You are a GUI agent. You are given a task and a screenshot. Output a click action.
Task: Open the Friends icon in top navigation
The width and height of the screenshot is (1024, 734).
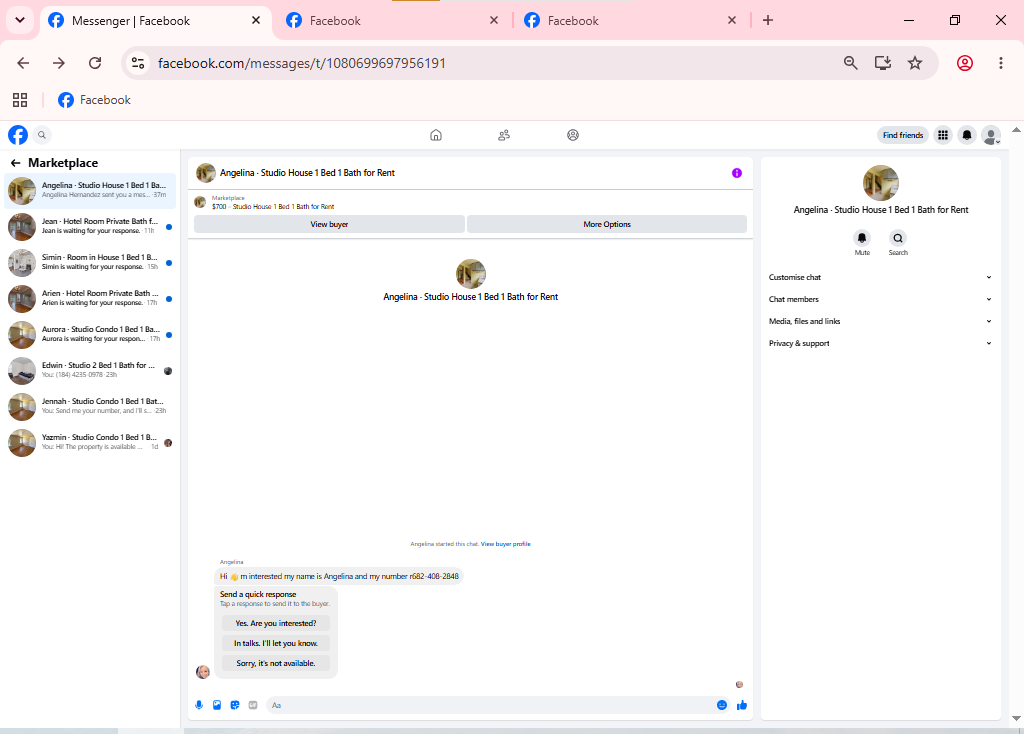click(504, 135)
